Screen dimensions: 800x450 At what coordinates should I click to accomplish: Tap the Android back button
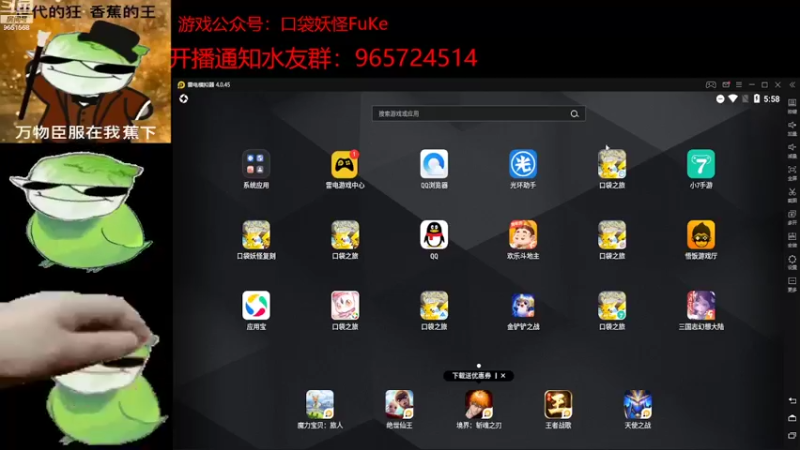click(x=792, y=401)
